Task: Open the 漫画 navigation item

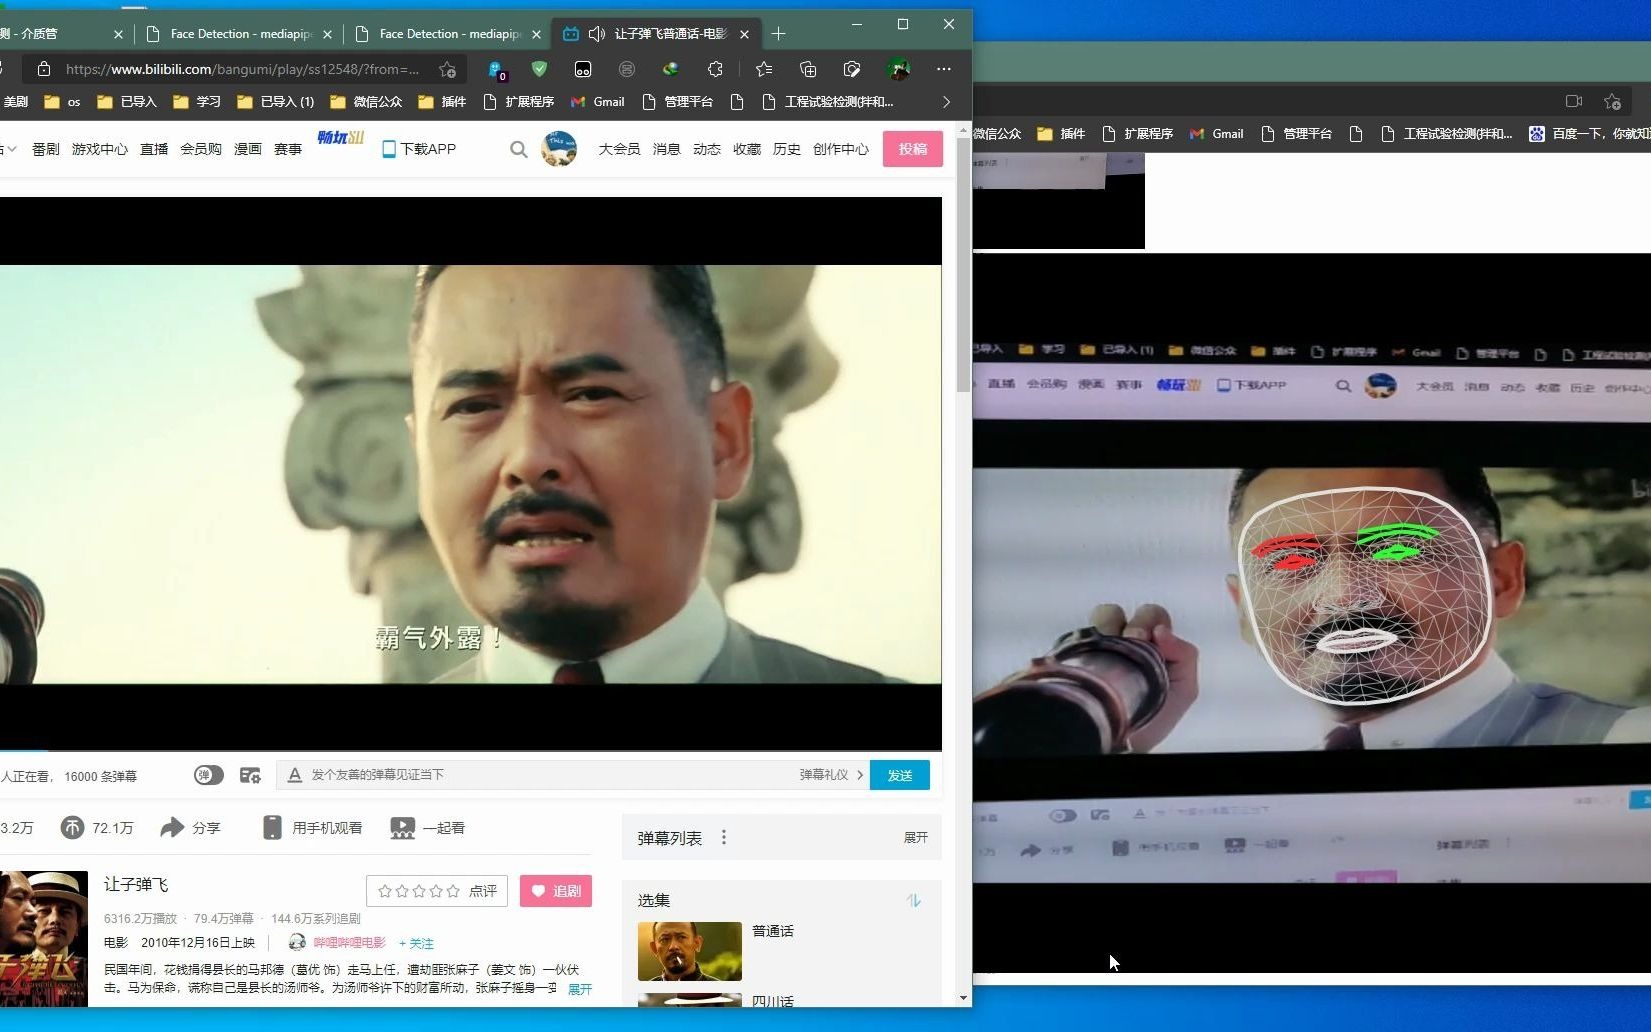Action: coord(247,149)
